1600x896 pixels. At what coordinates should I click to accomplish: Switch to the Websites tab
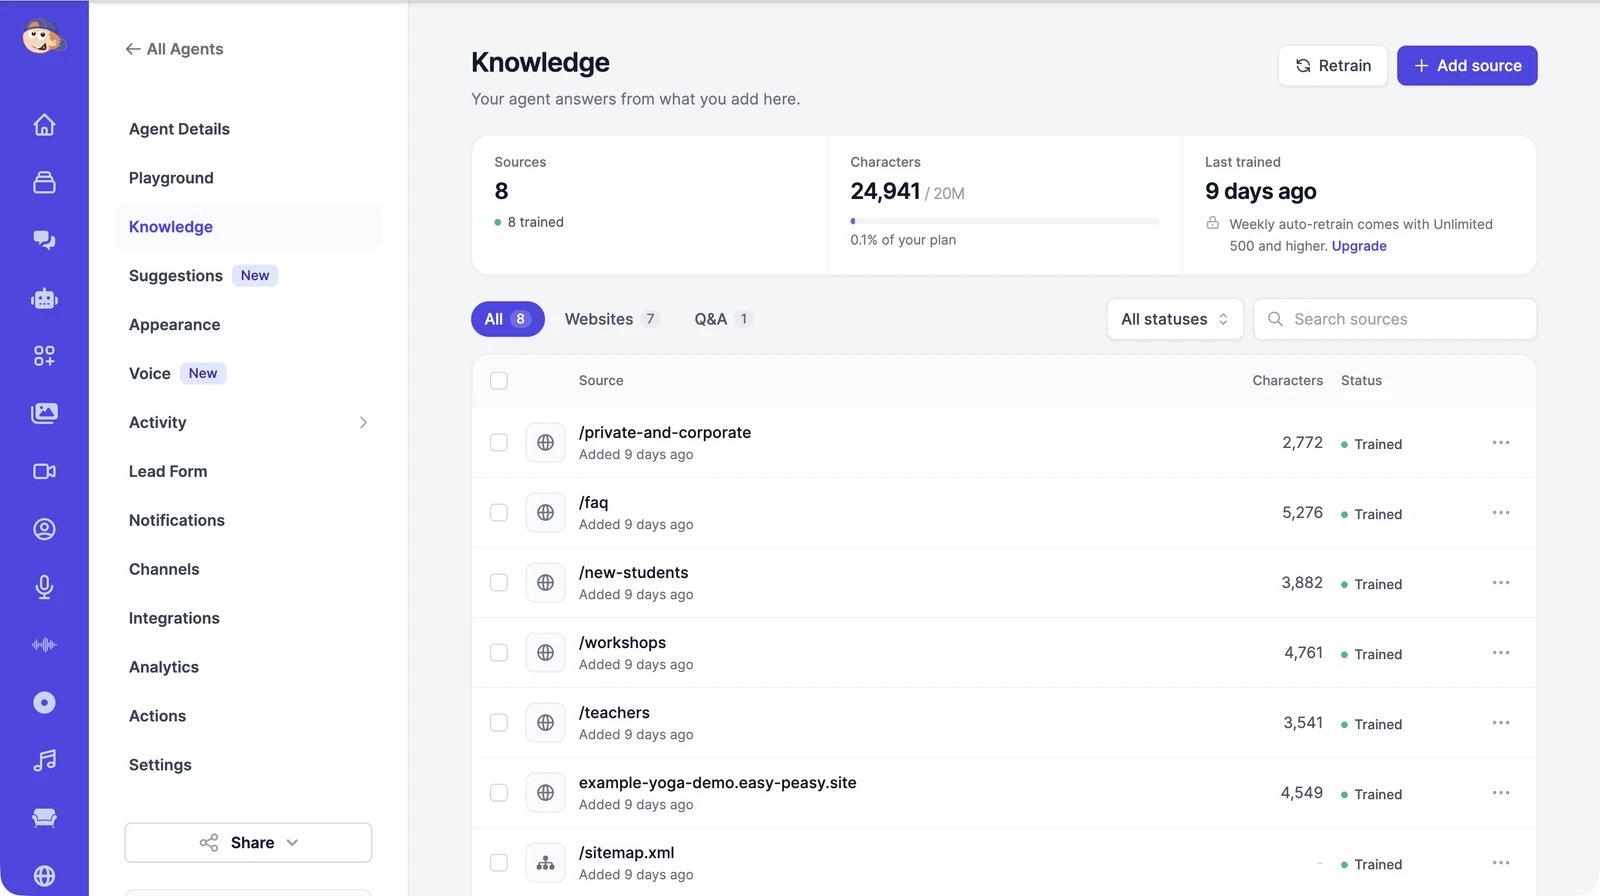click(x=611, y=319)
